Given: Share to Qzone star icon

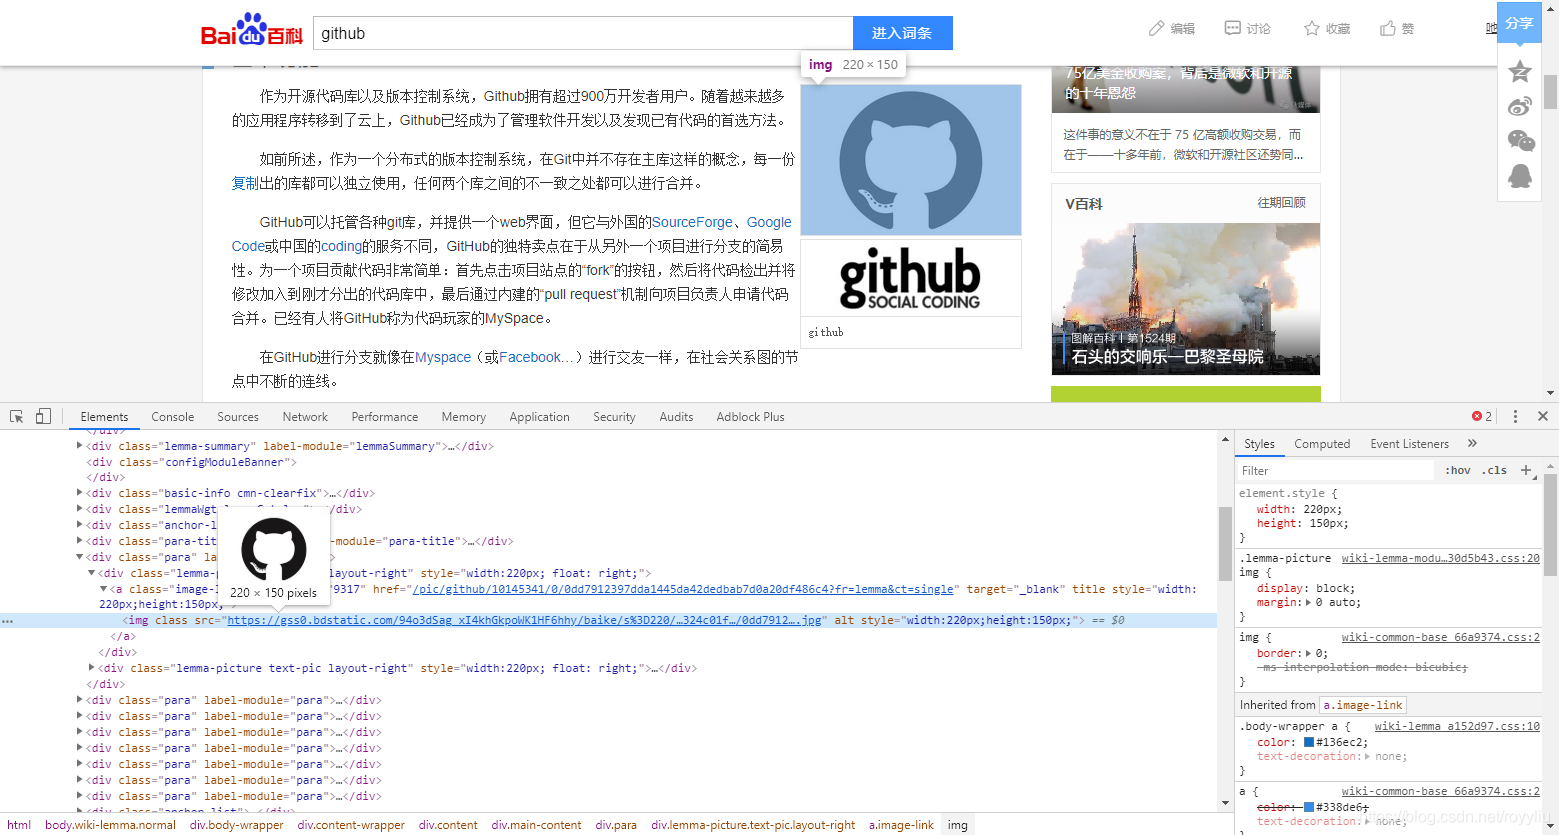Looking at the screenshot, I should coord(1520,71).
